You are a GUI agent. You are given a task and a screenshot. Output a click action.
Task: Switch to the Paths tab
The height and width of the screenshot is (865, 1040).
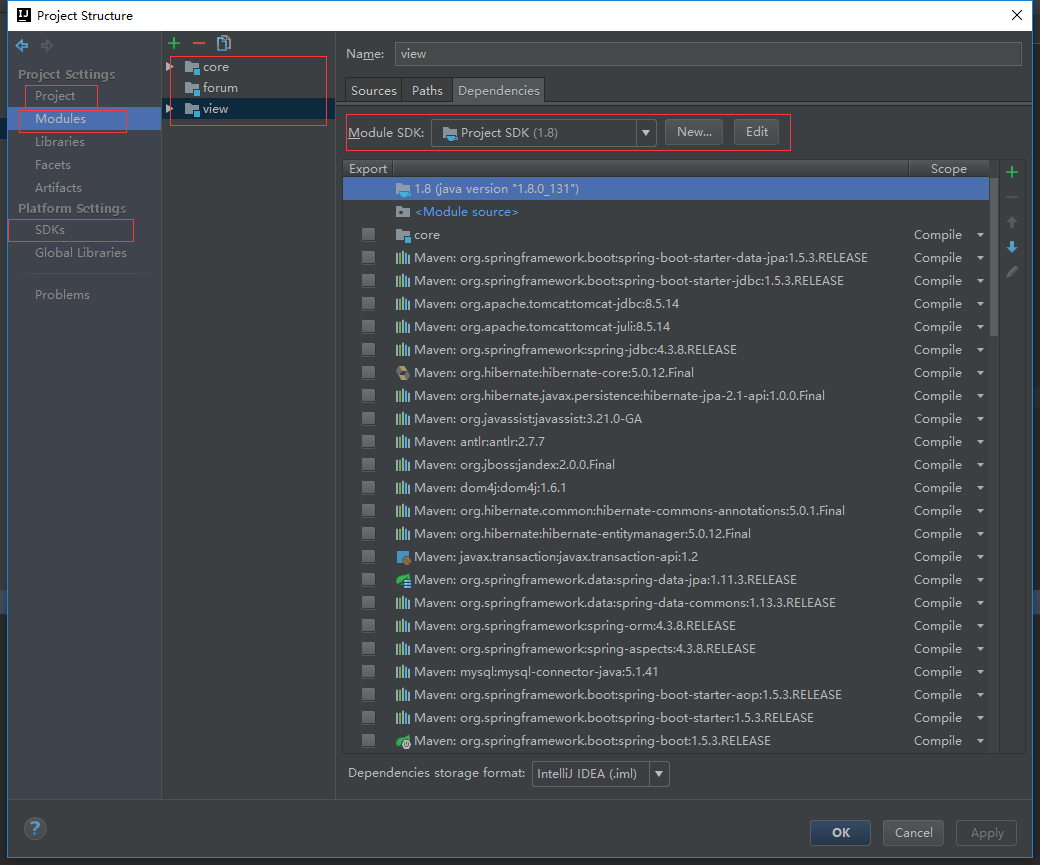tap(427, 90)
